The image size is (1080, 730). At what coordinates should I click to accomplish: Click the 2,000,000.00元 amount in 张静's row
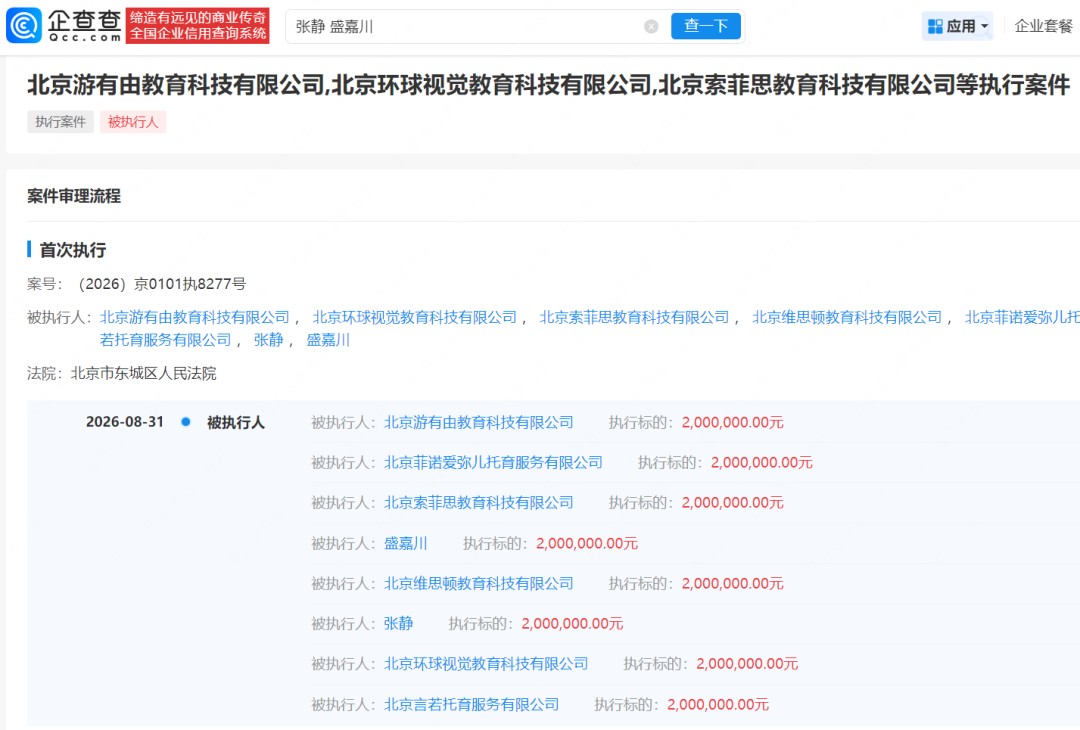tap(572, 624)
